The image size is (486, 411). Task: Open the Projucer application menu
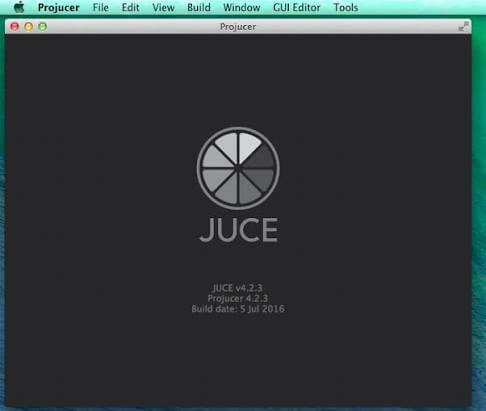click(59, 8)
